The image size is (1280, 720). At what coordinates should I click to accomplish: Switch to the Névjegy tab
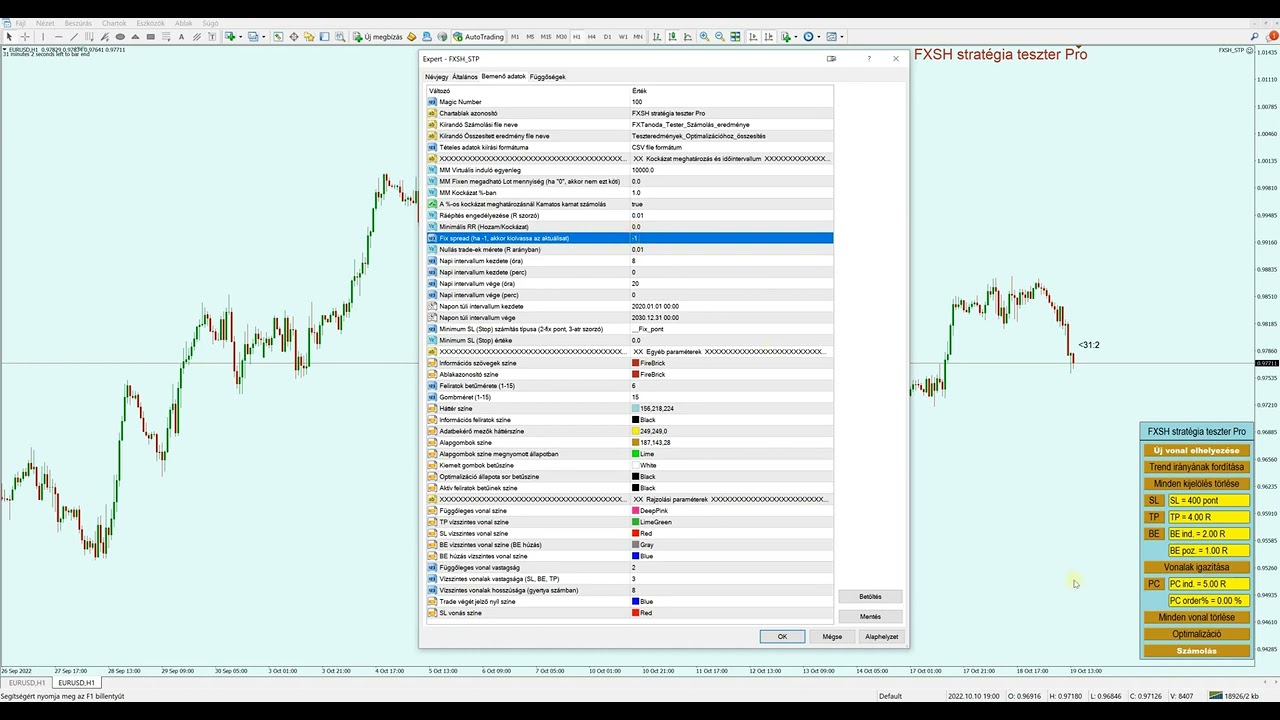point(436,77)
